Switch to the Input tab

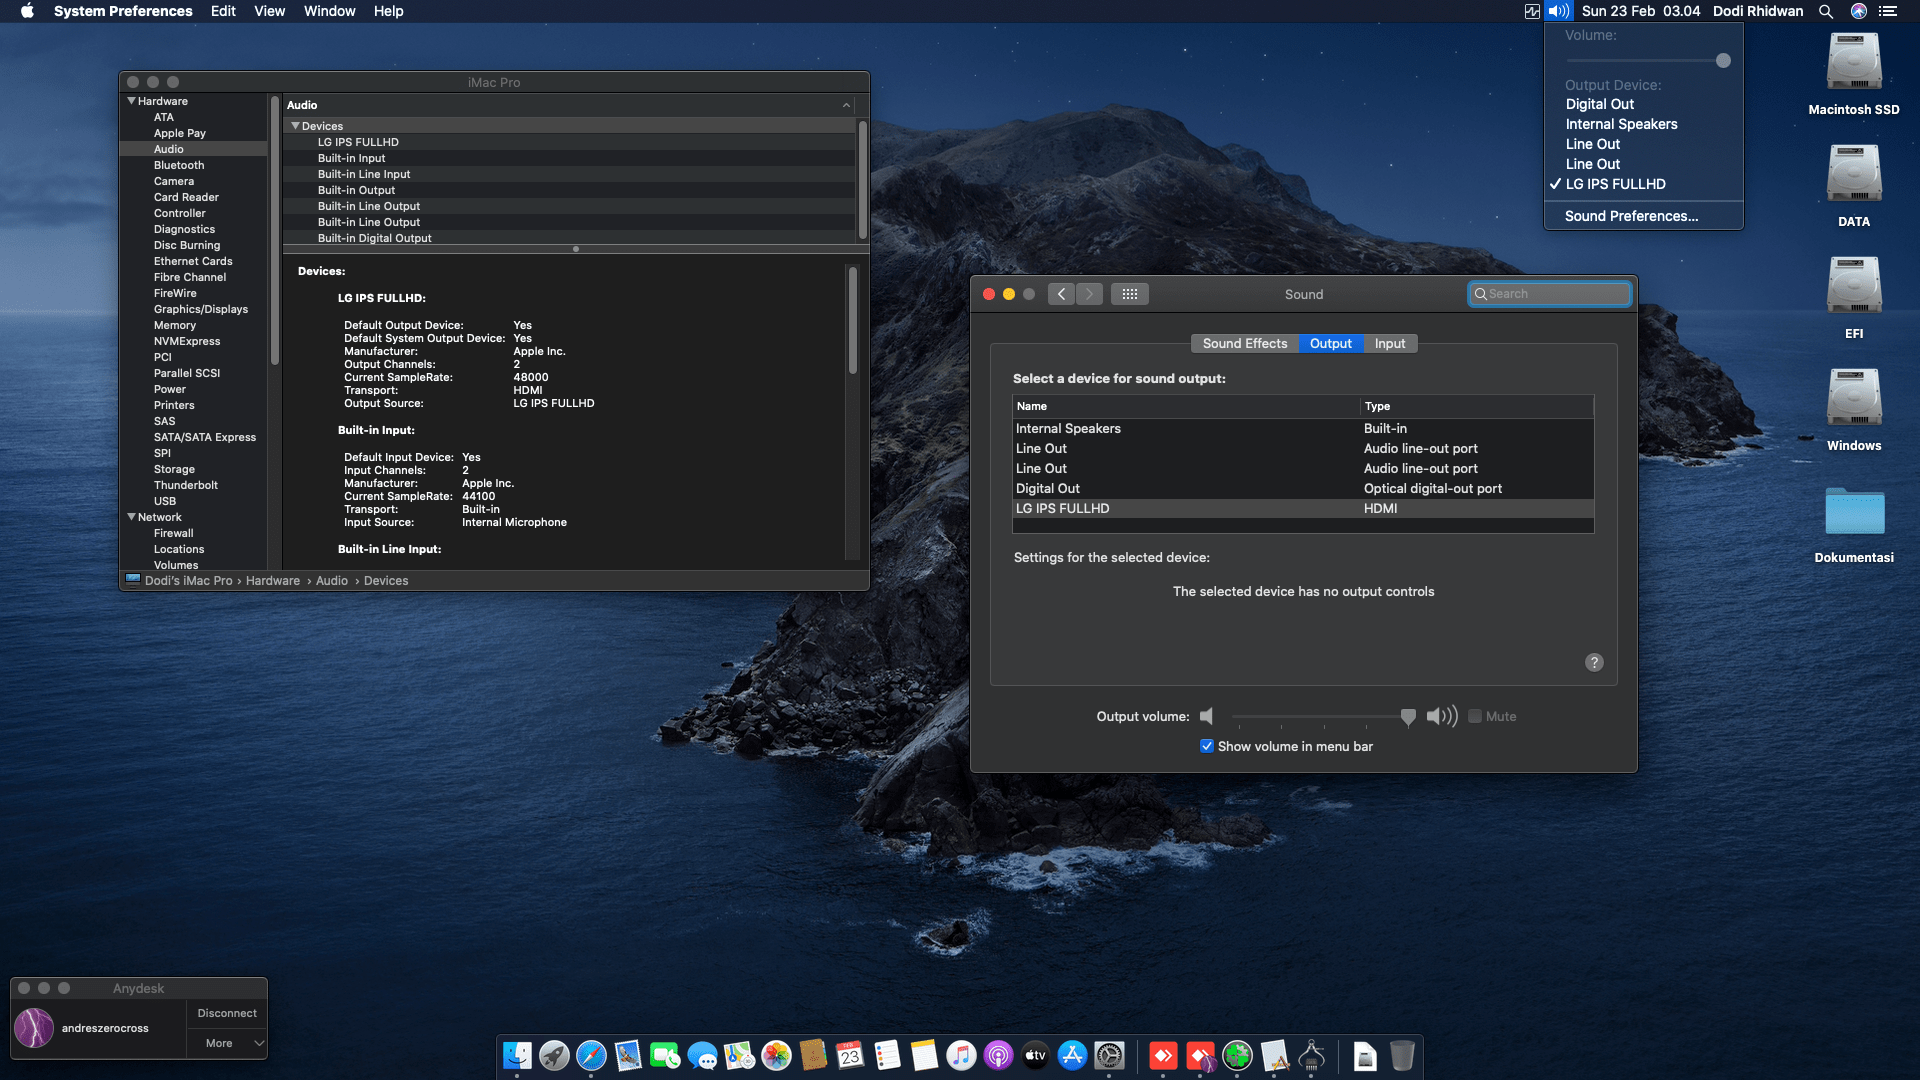[1390, 343]
